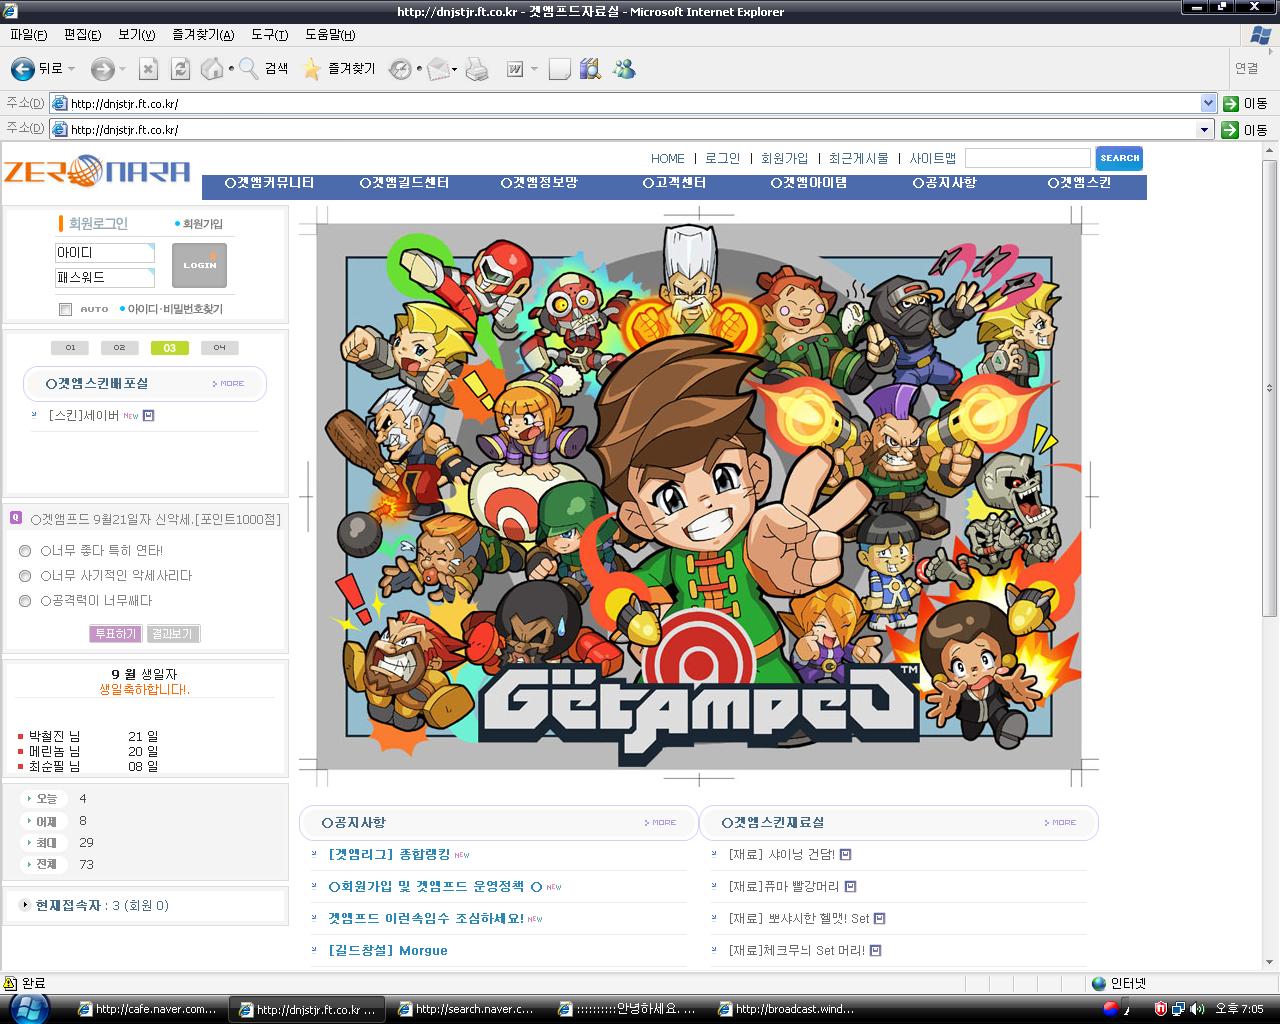Launch the Messenger icon in the toolbar
Image resolution: width=1280 pixels, height=1024 pixels.
pos(625,69)
